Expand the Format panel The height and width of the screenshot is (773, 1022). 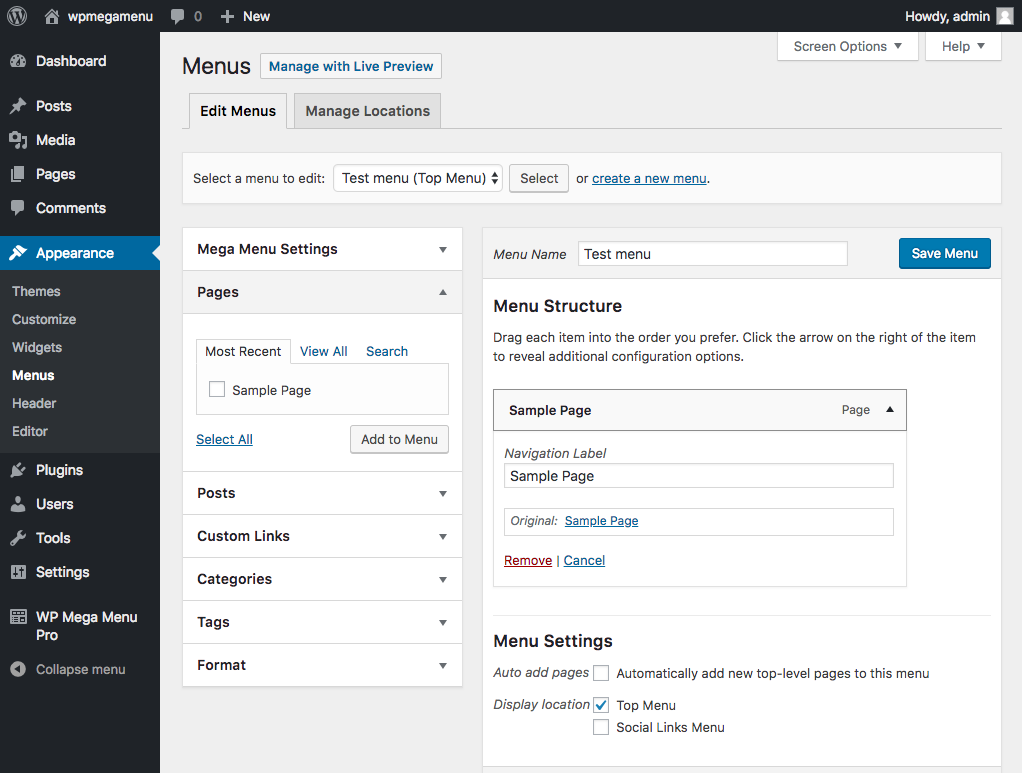pos(323,665)
